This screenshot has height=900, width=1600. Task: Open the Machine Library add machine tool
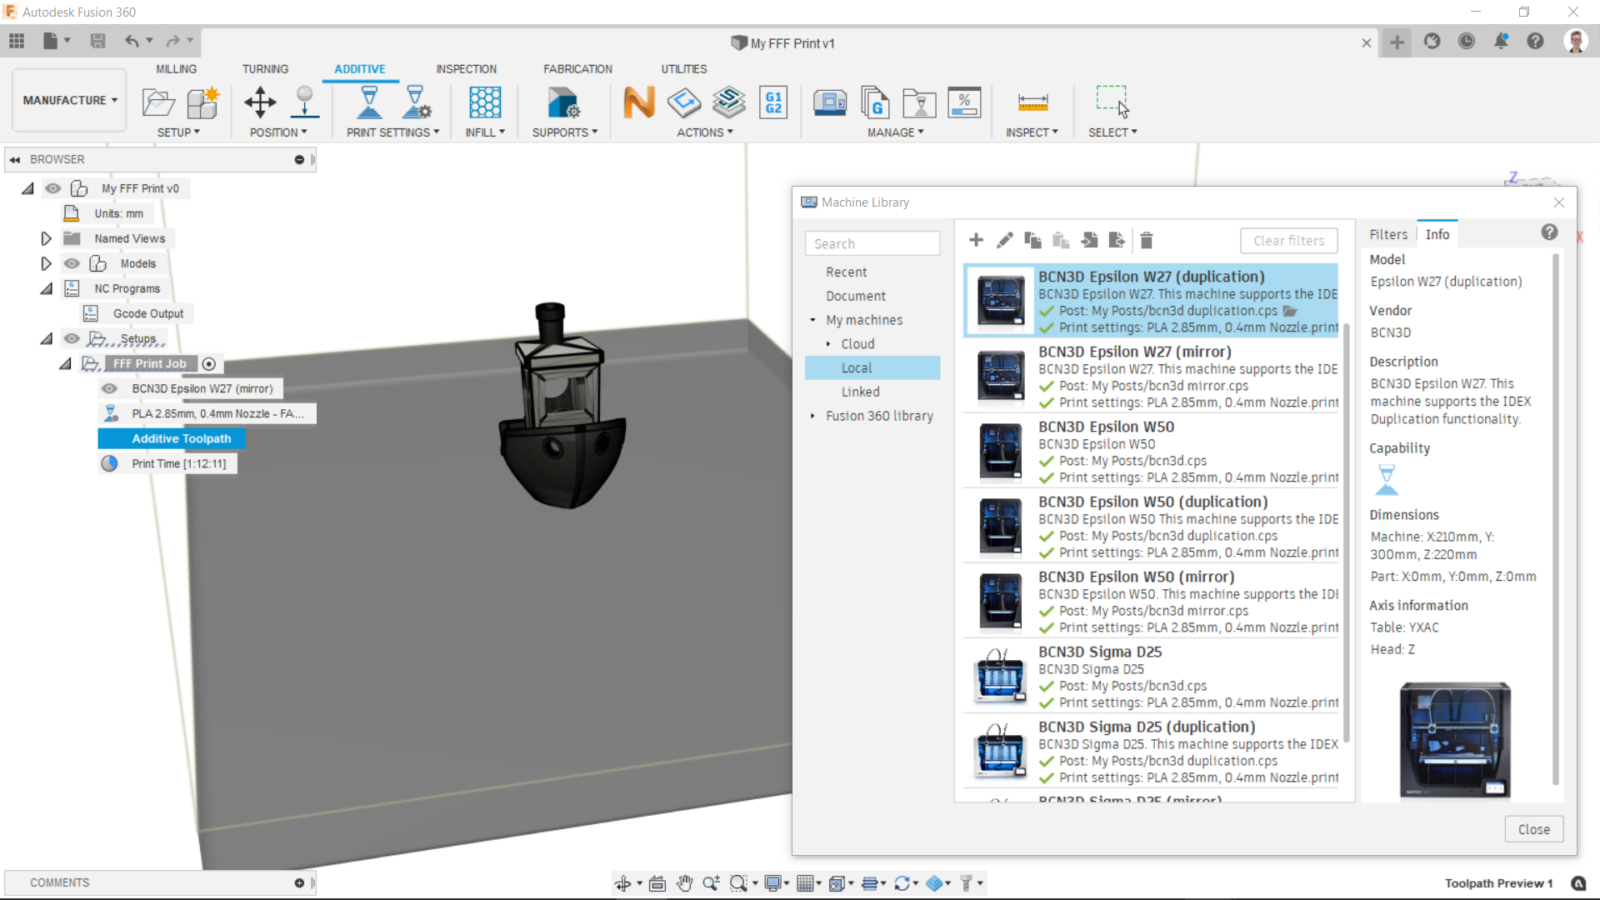[x=976, y=240]
